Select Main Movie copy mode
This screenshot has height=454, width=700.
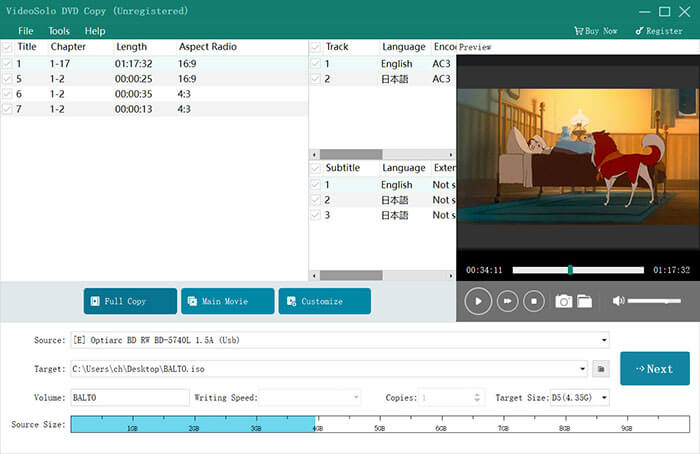(x=227, y=301)
